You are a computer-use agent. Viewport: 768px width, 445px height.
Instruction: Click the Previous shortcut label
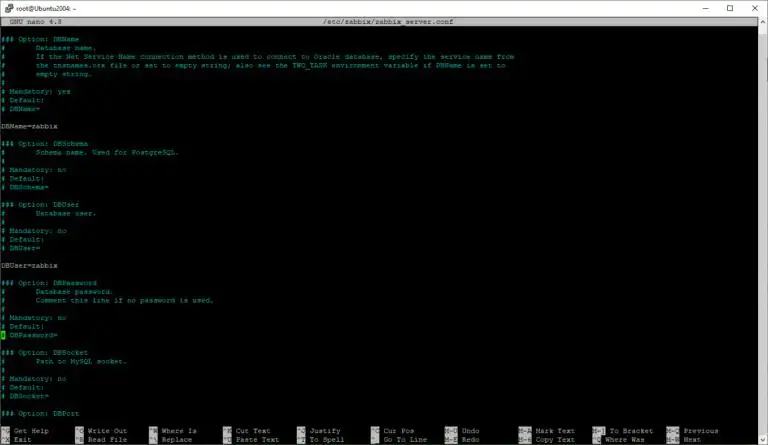point(701,431)
